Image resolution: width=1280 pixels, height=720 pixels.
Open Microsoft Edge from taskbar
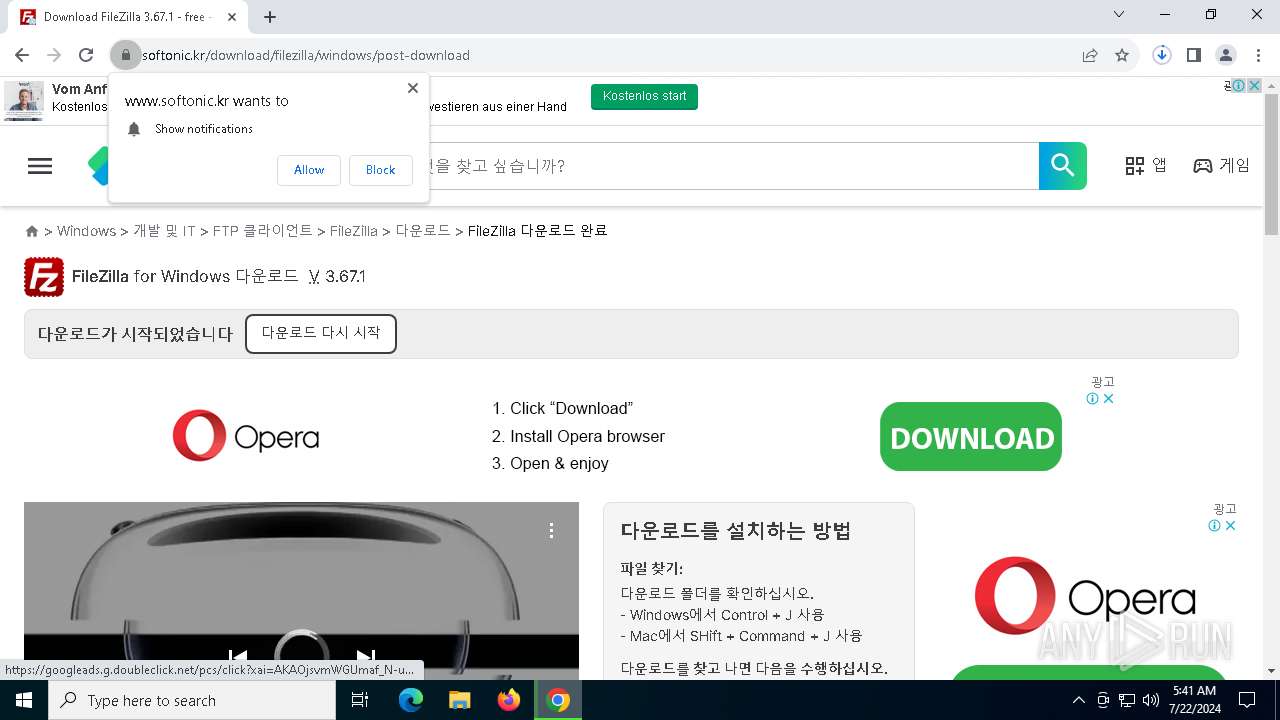tap(411, 700)
